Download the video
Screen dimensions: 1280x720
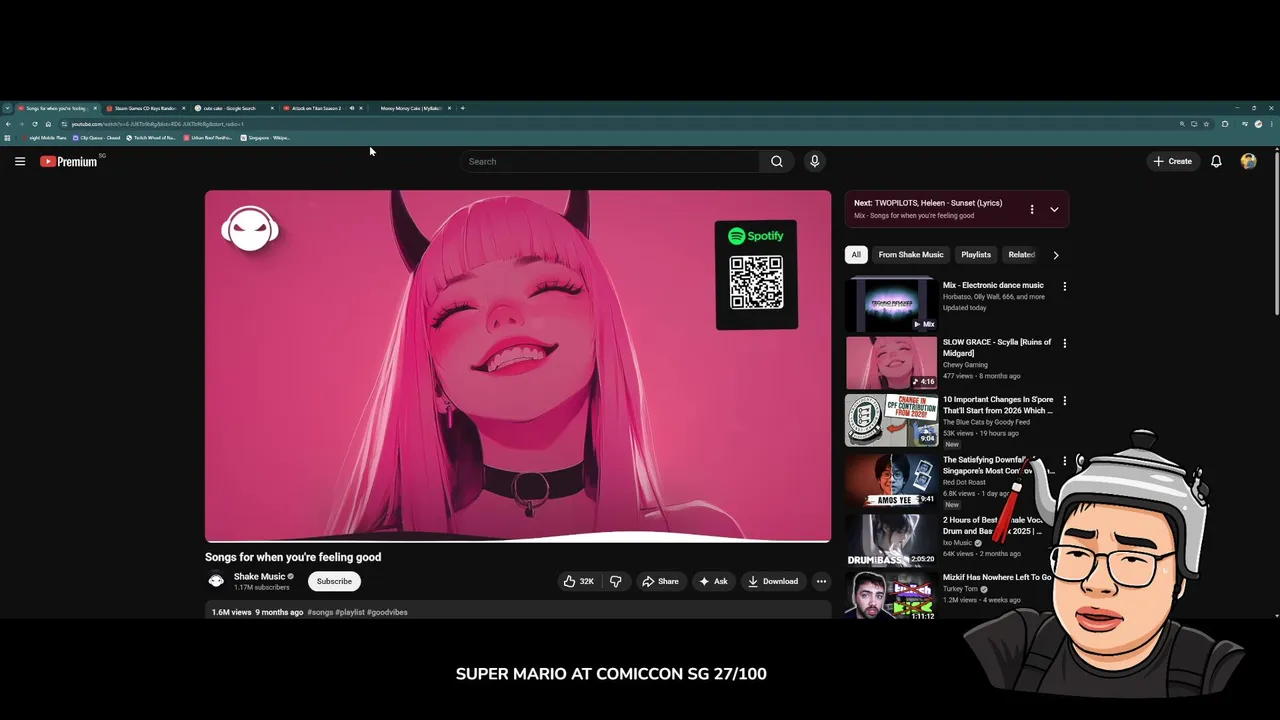click(772, 581)
